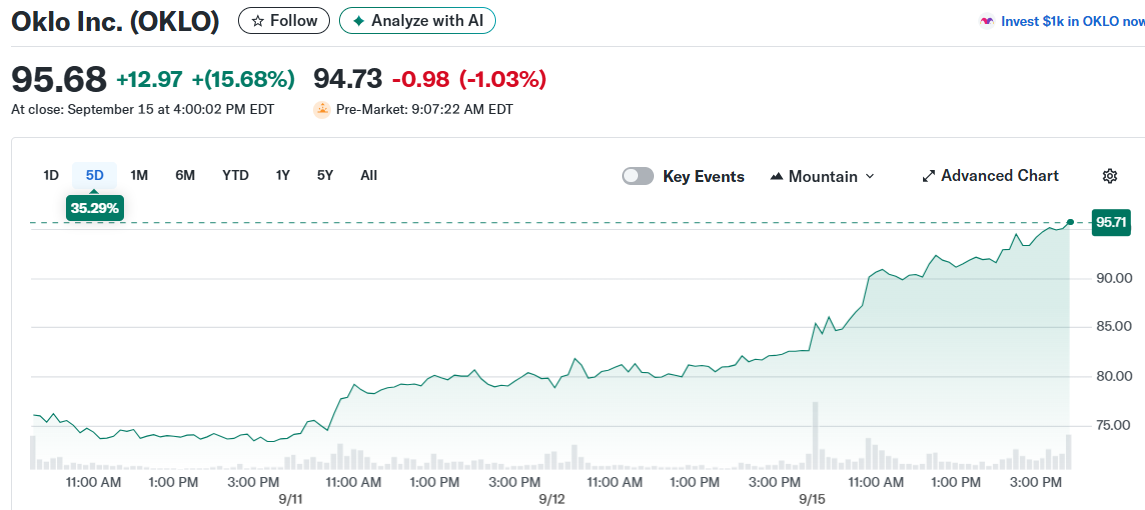Follow Oklo Inc. stock

pyautogui.click(x=284, y=21)
